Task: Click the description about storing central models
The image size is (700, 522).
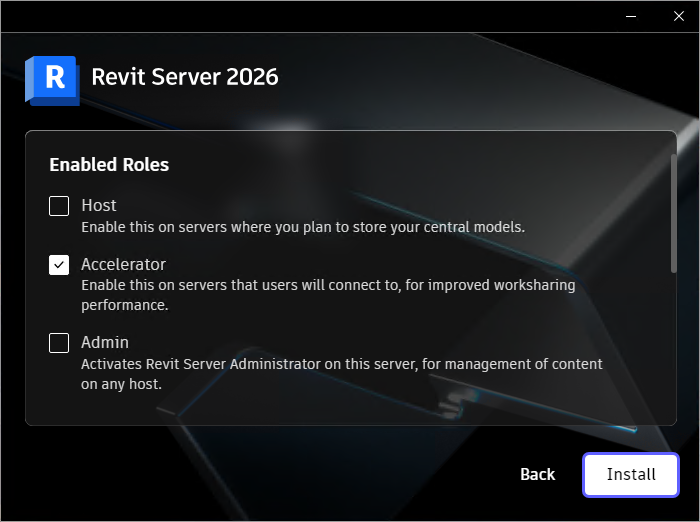Action: tap(303, 227)
